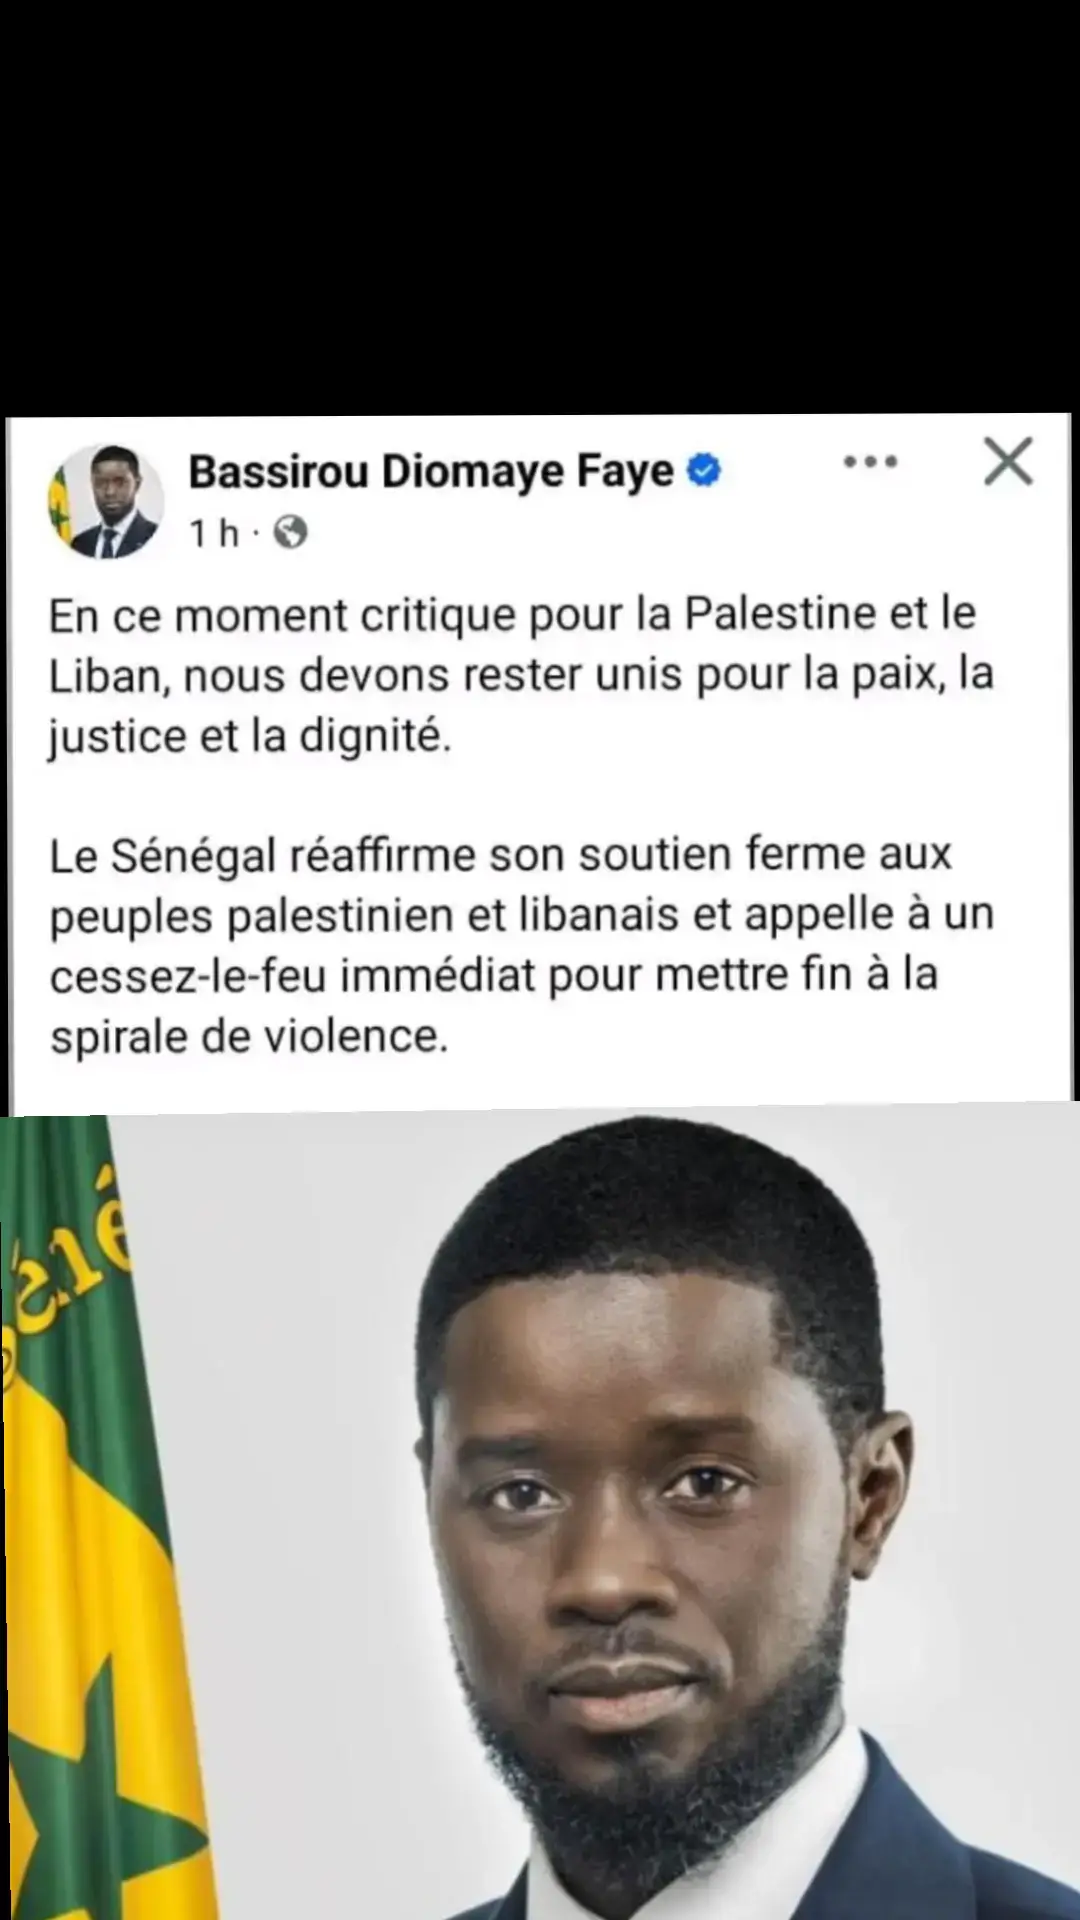Click the black area above the post

(540, 205)
